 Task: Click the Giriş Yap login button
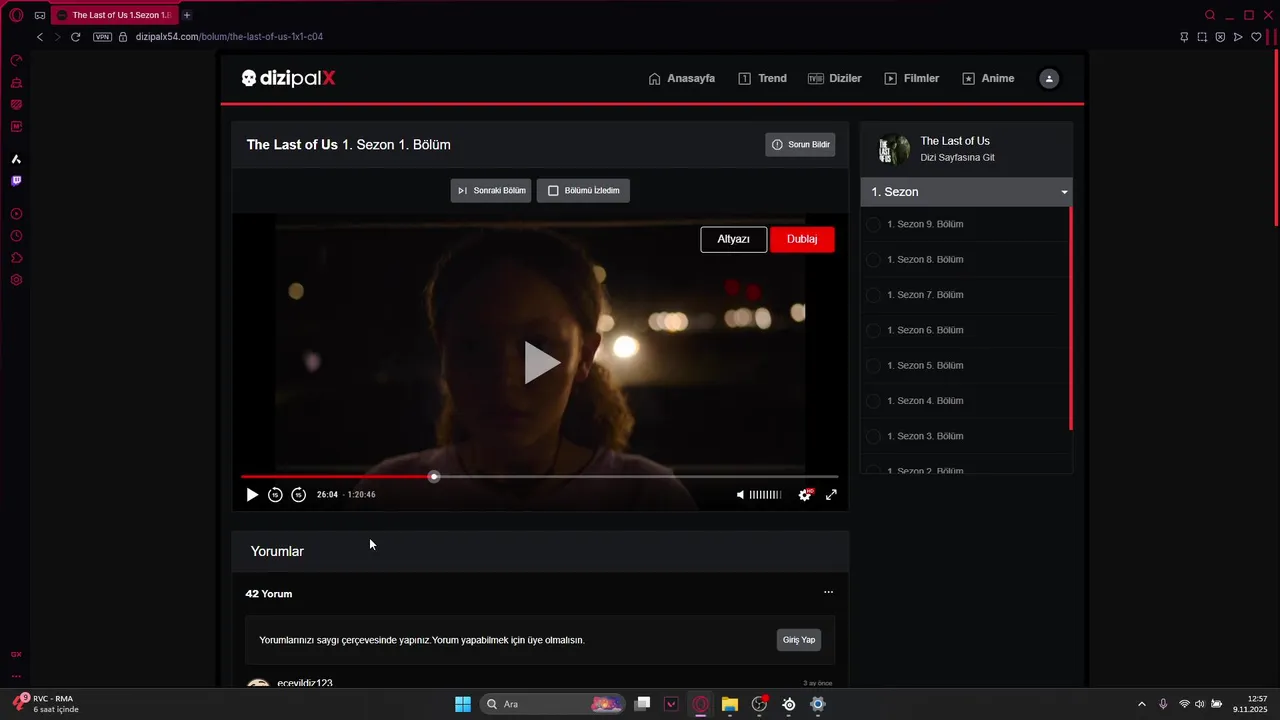click(799, 640)
